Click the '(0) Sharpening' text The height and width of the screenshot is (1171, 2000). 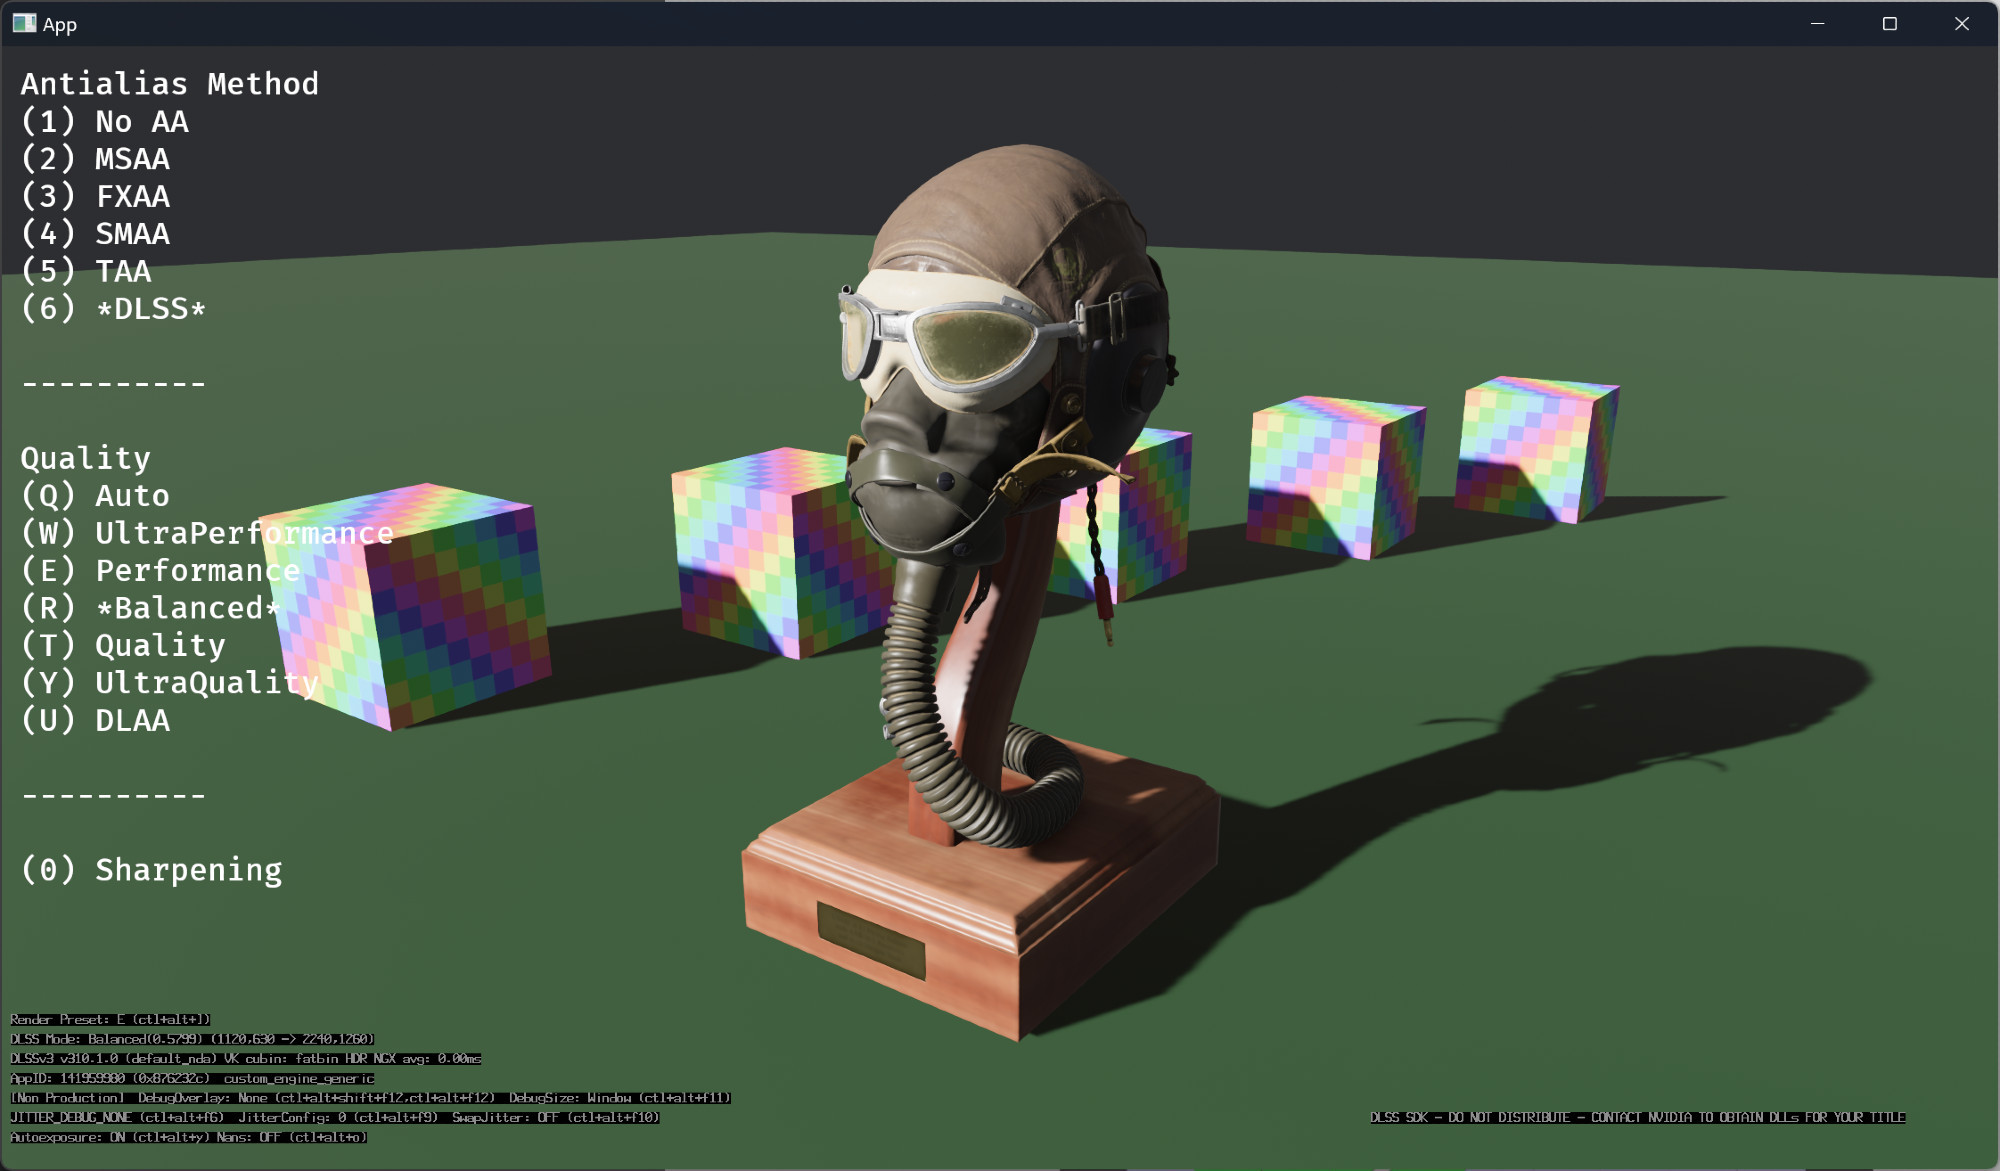click(x=152, y=870)
